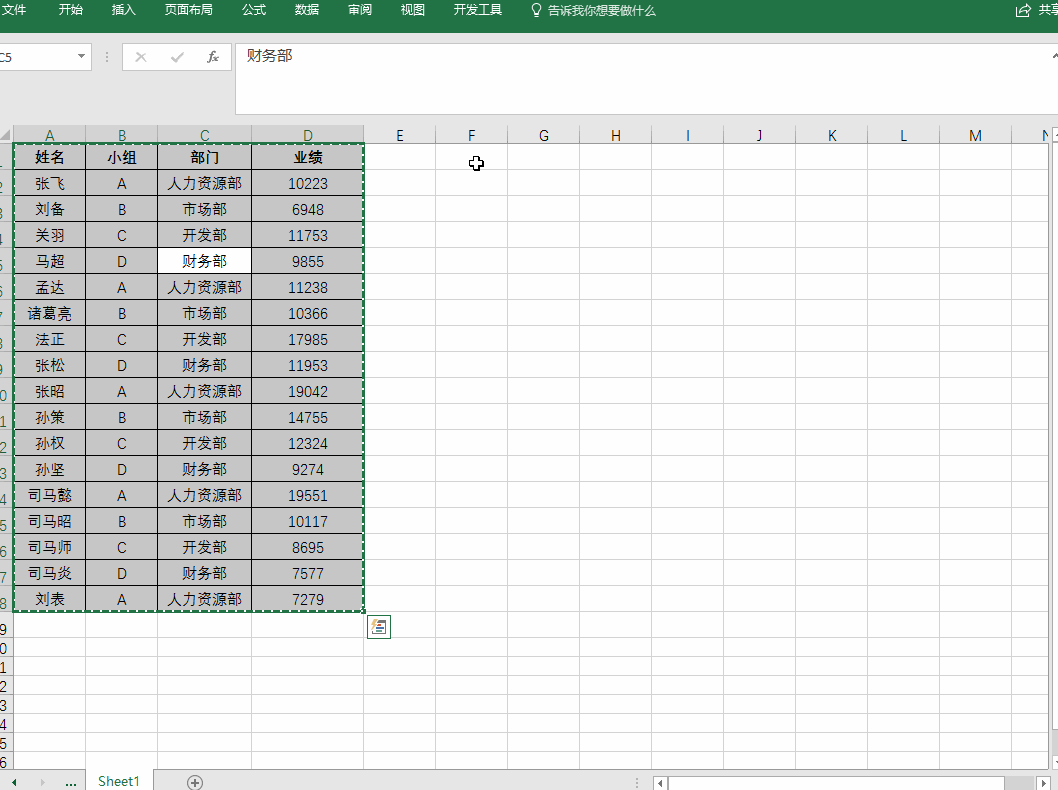1058x790 pixels.
Task: Open the Name Box dropdown arrow
Action: pos(82,57)
